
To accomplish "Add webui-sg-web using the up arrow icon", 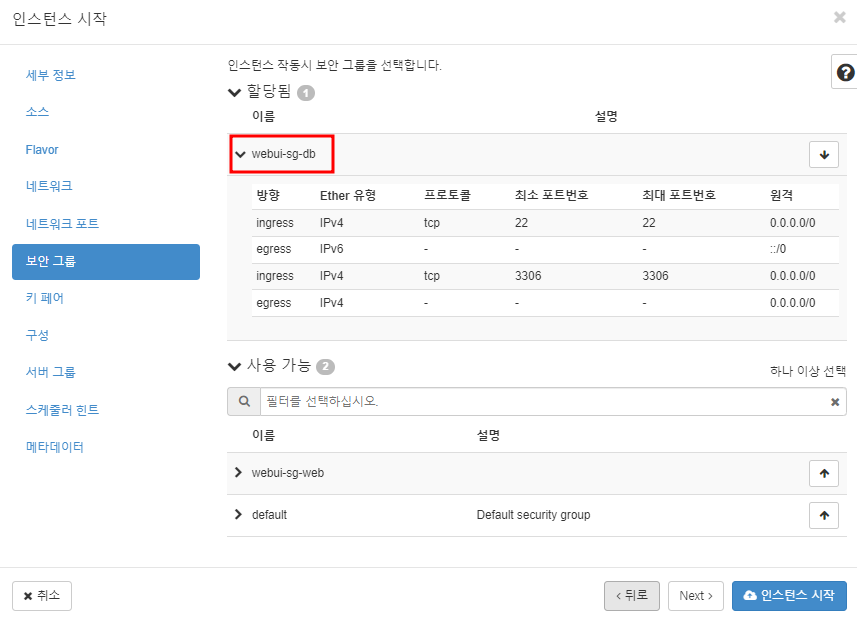I will 824,473.
